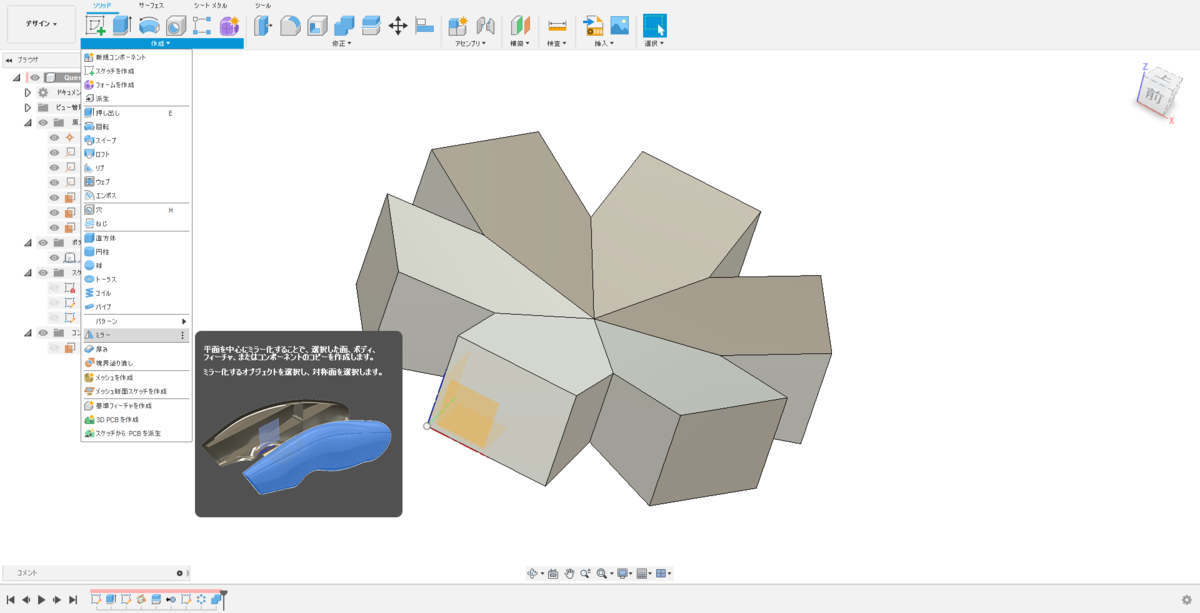Click the Offset Plane construct icon
Screen dimensions: 1200x613
click(520, 26)
